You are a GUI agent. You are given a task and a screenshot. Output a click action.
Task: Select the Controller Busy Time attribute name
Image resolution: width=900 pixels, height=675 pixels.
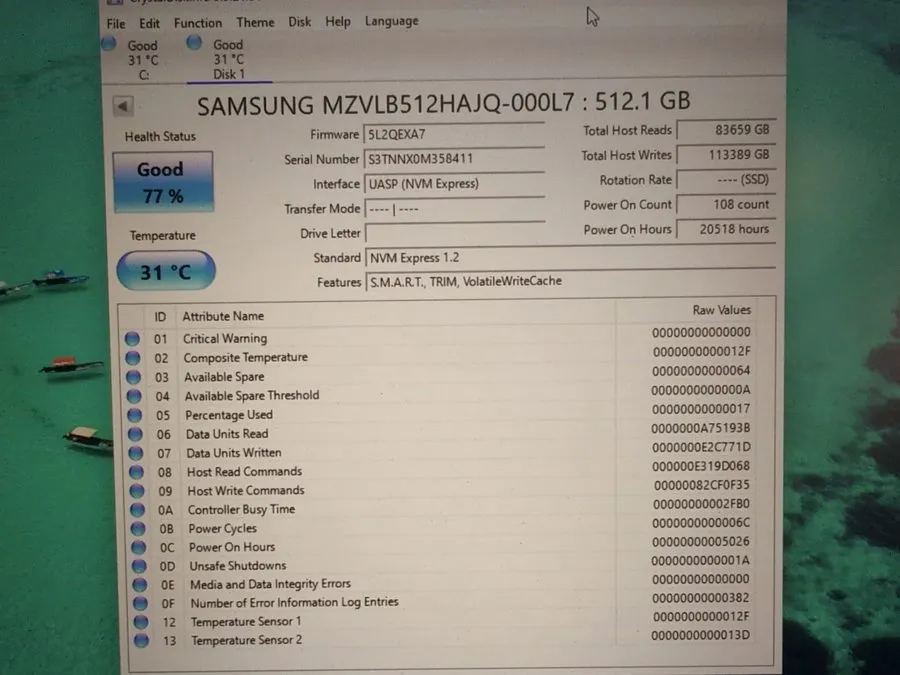[x=242, y=510]
